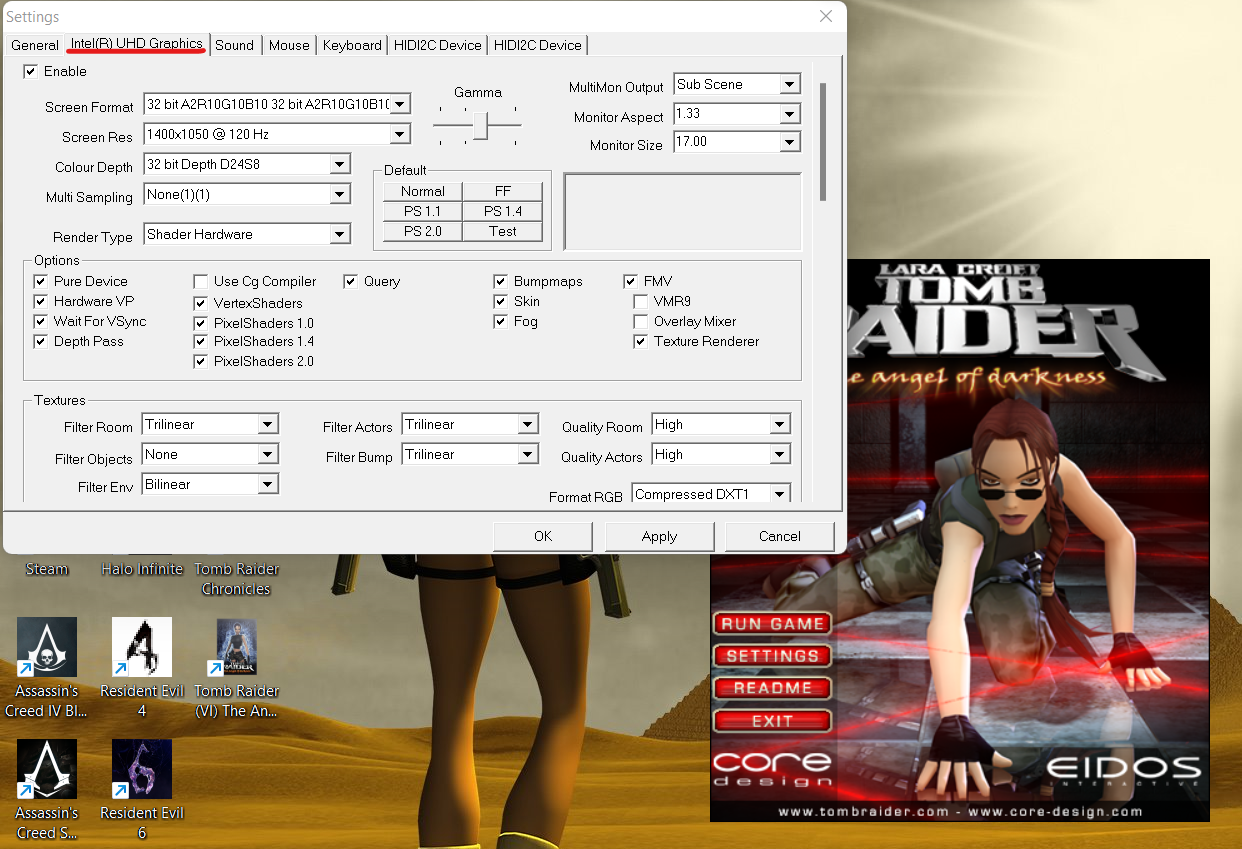
Task: Apply the PS 1.4 default preset
Action: (x=503, y=211)
